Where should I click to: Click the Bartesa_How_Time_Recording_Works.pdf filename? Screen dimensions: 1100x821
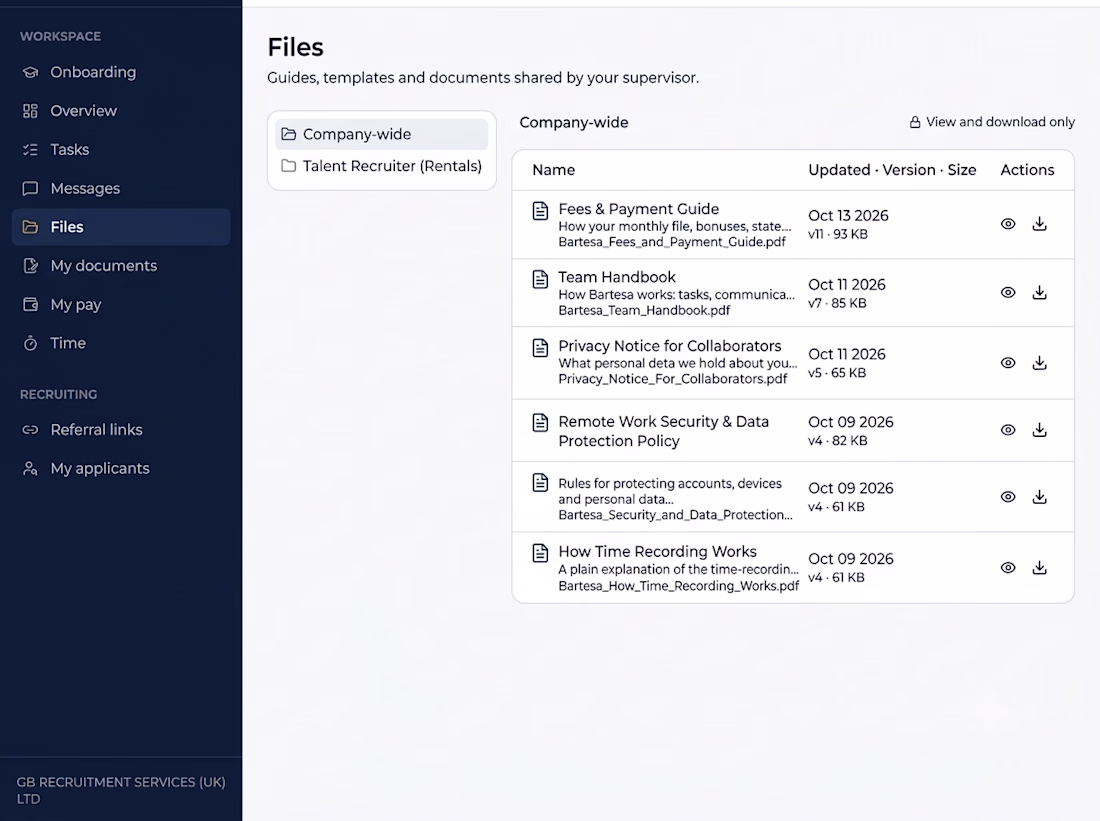(x=678, y=586)
